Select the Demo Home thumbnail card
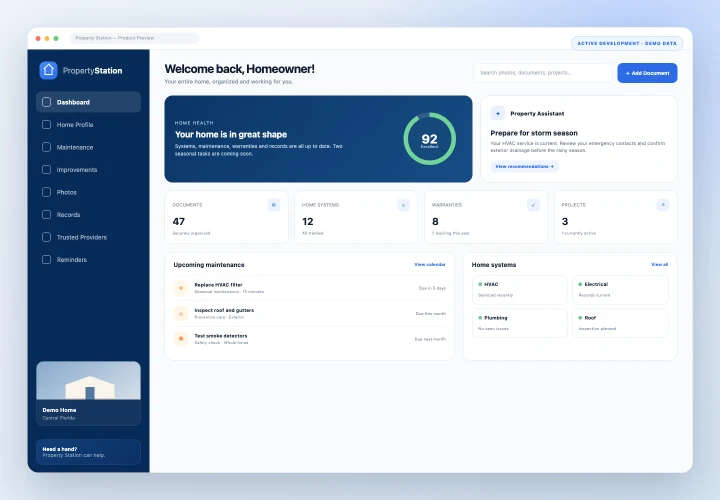The width and height of the screenshot is (720, 500). (88, 393)
